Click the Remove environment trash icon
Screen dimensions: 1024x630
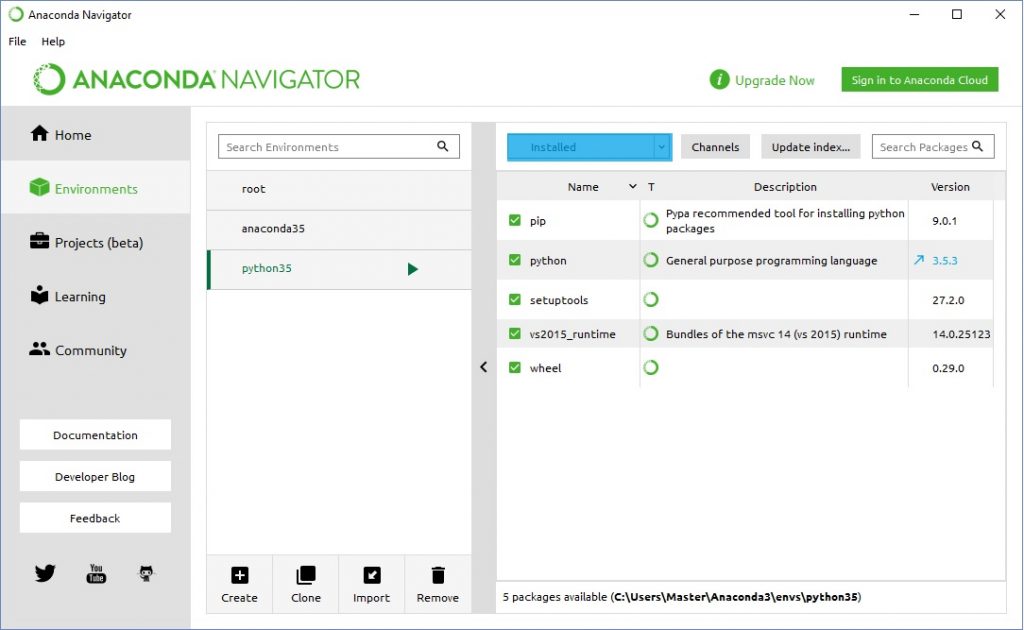pyautogui.click(x=437, y=575)
